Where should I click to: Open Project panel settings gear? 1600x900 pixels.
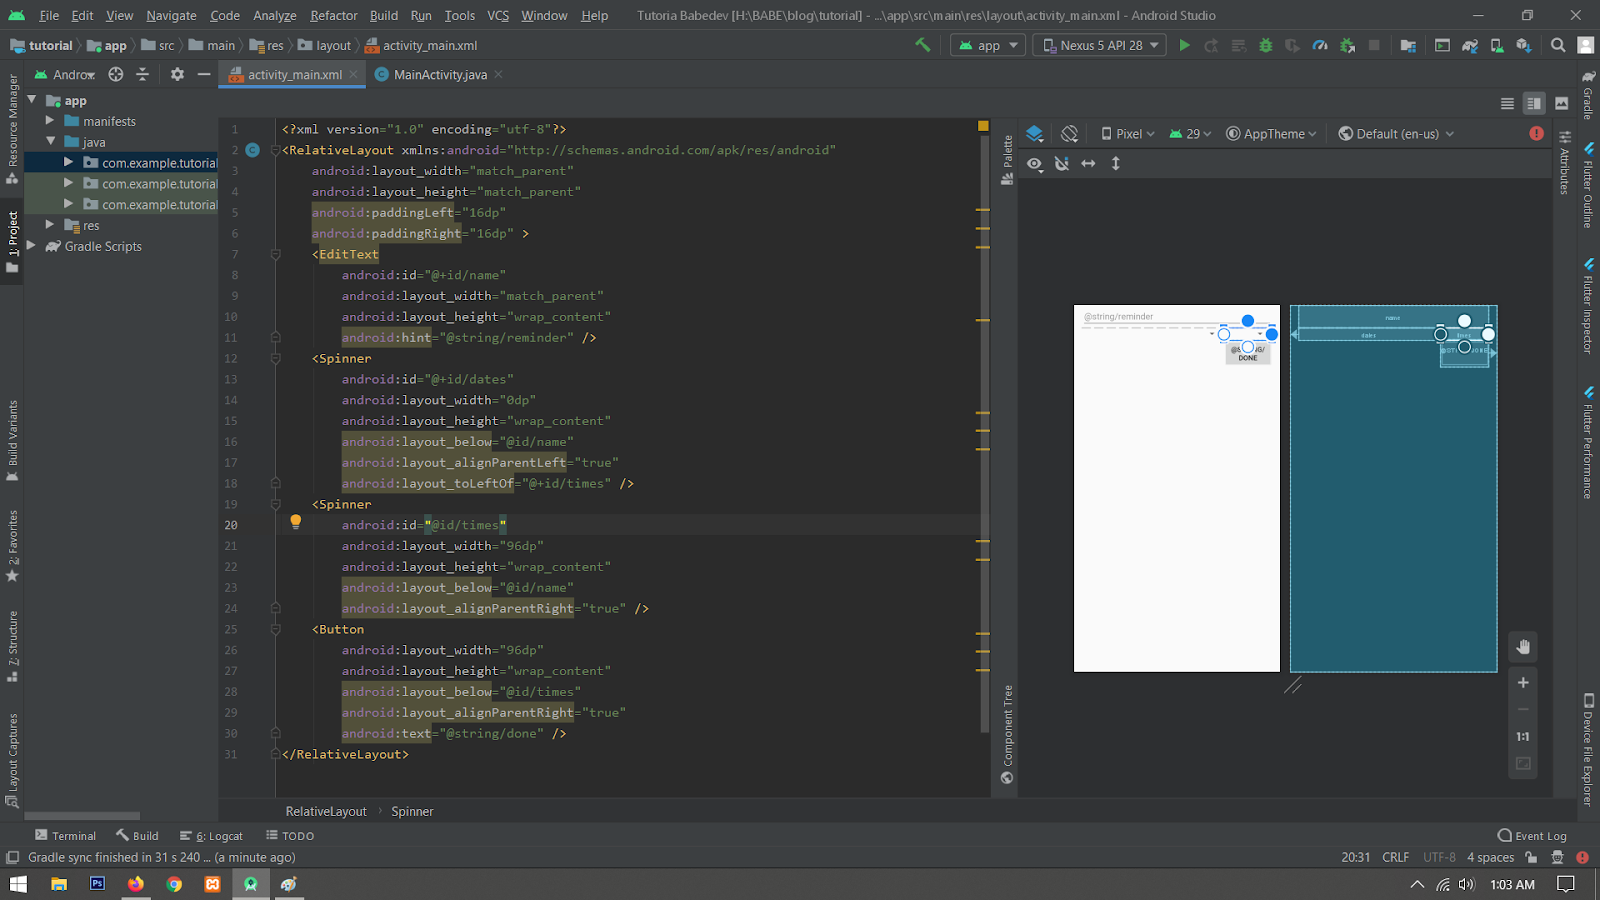pos(177,74)
